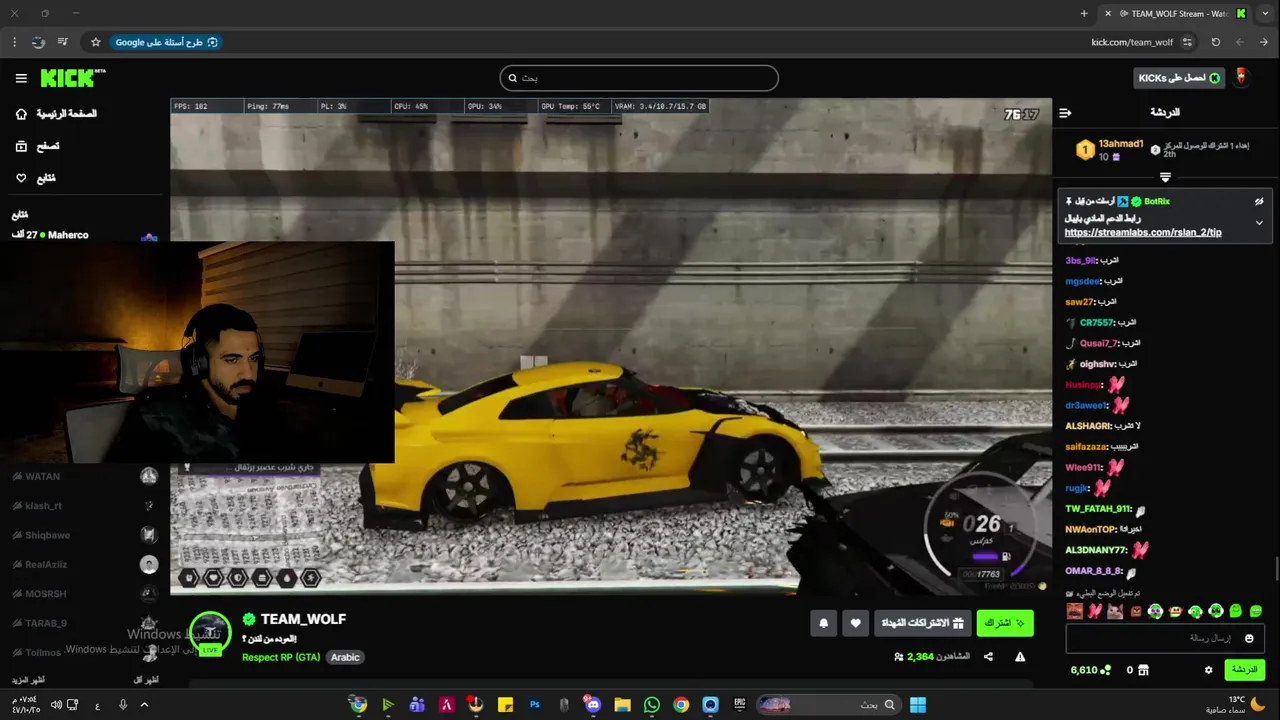Report the stream warning icon
Viewport: 1280px width, 720px height.
click(1020, 657)
